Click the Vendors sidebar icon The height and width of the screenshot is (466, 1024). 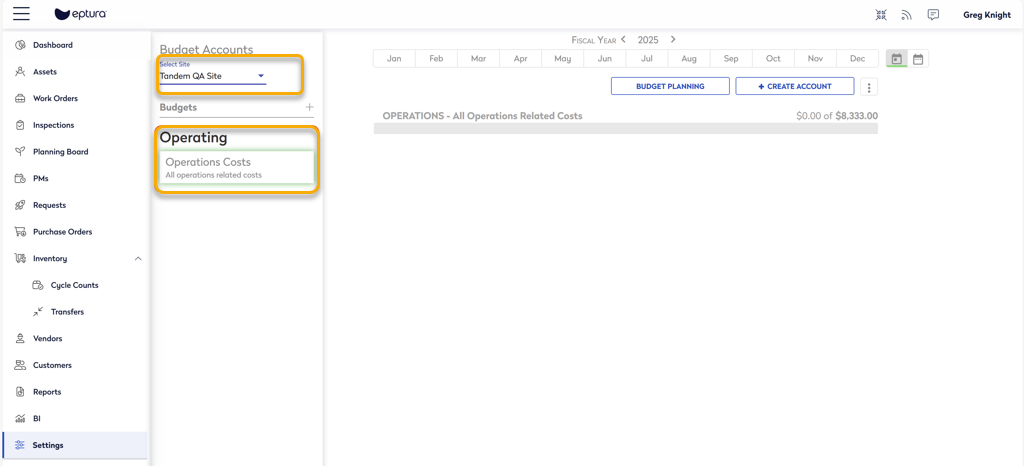(20, 339)
